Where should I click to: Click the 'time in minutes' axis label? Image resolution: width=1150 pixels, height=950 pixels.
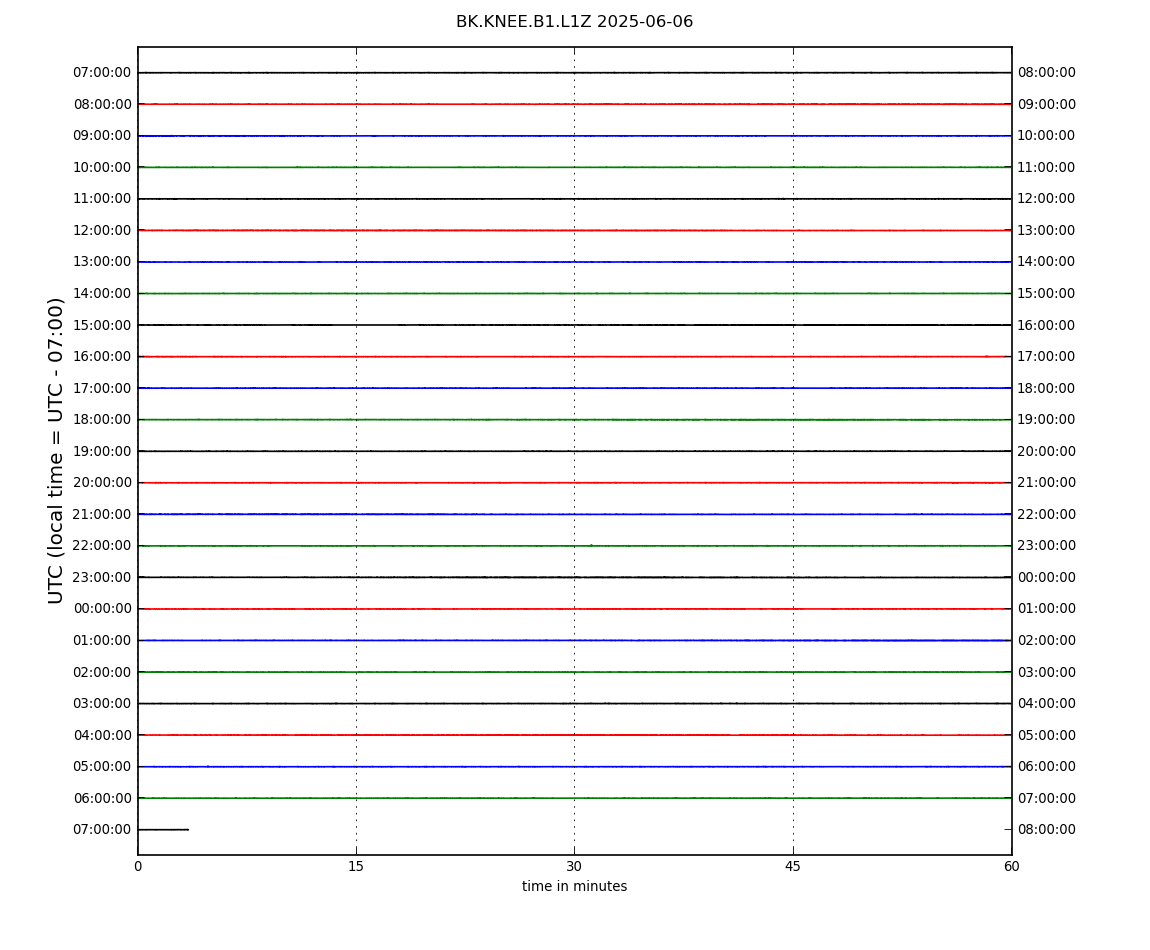[574, 886]
